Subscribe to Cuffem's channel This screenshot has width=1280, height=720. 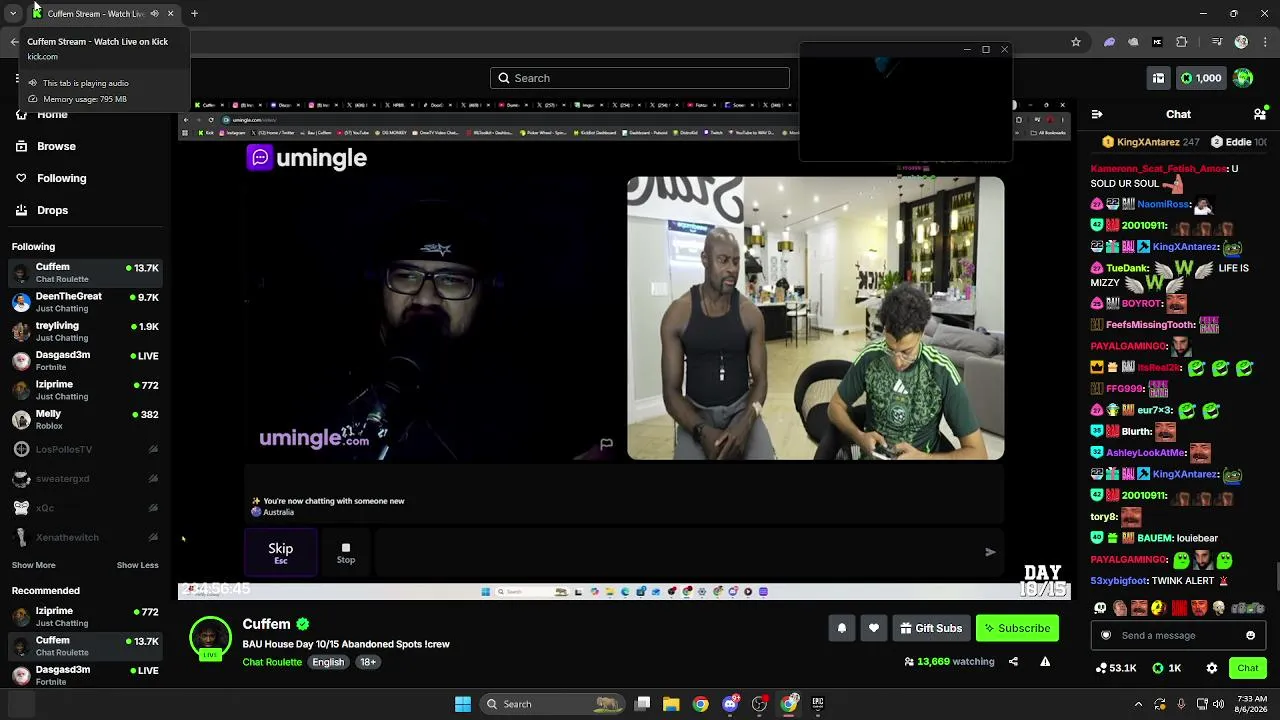click(x=1017, y=628)
